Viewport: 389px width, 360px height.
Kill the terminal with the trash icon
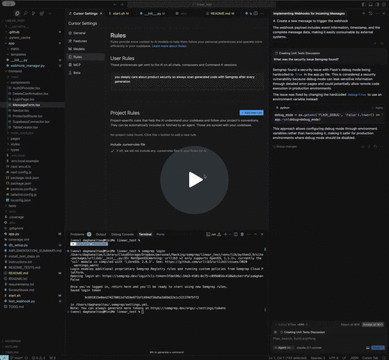[x=242, y=234]
